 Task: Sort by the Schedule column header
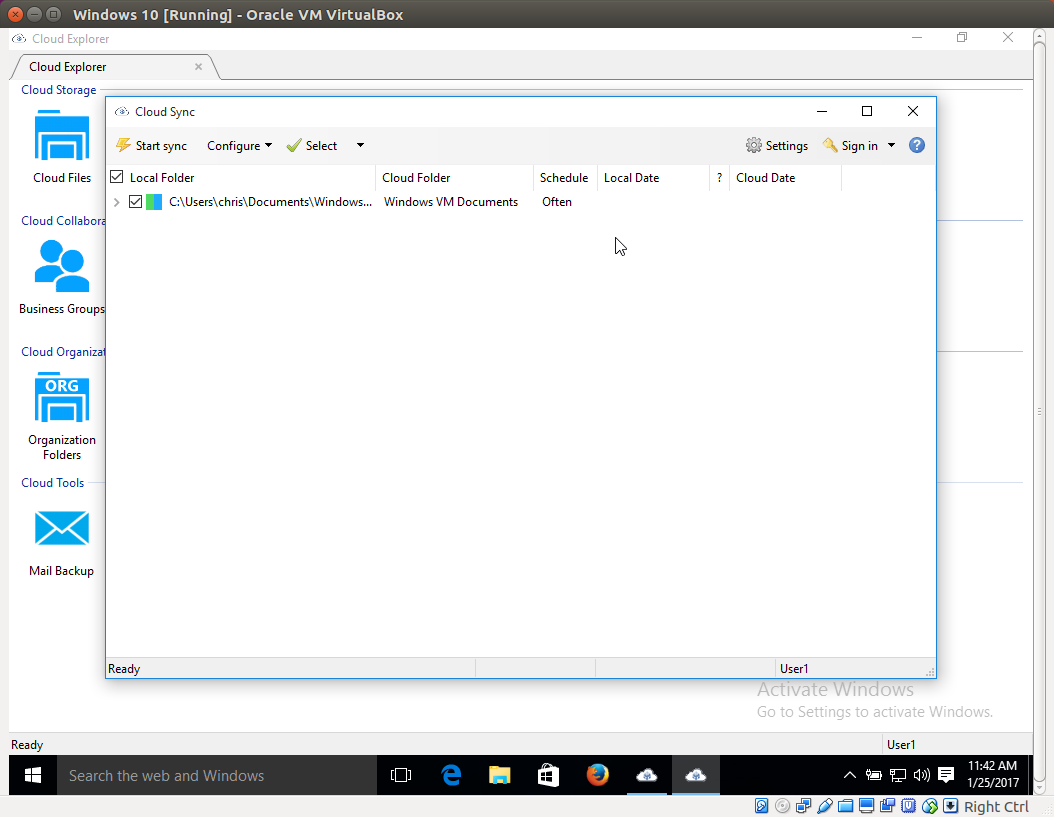click(x=565, y=178)
